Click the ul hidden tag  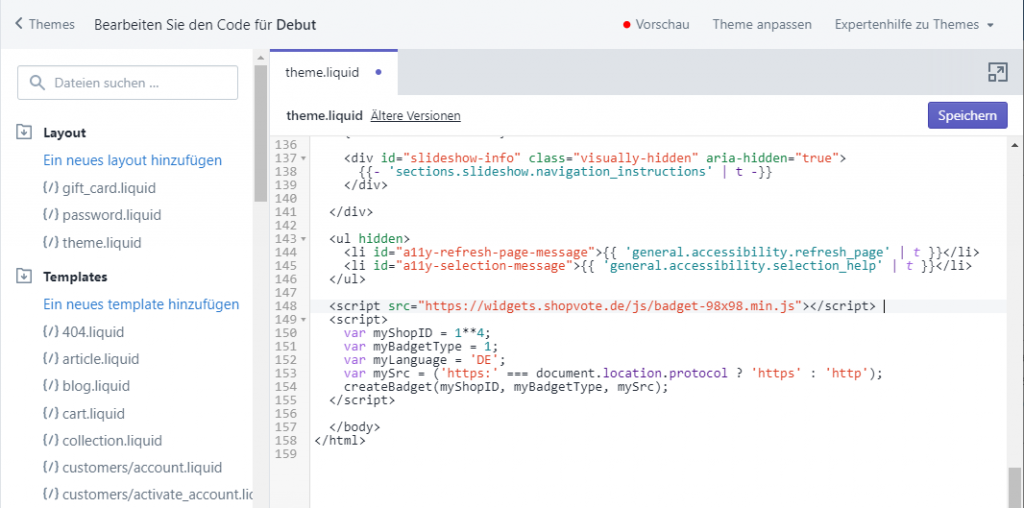[370, 238]
